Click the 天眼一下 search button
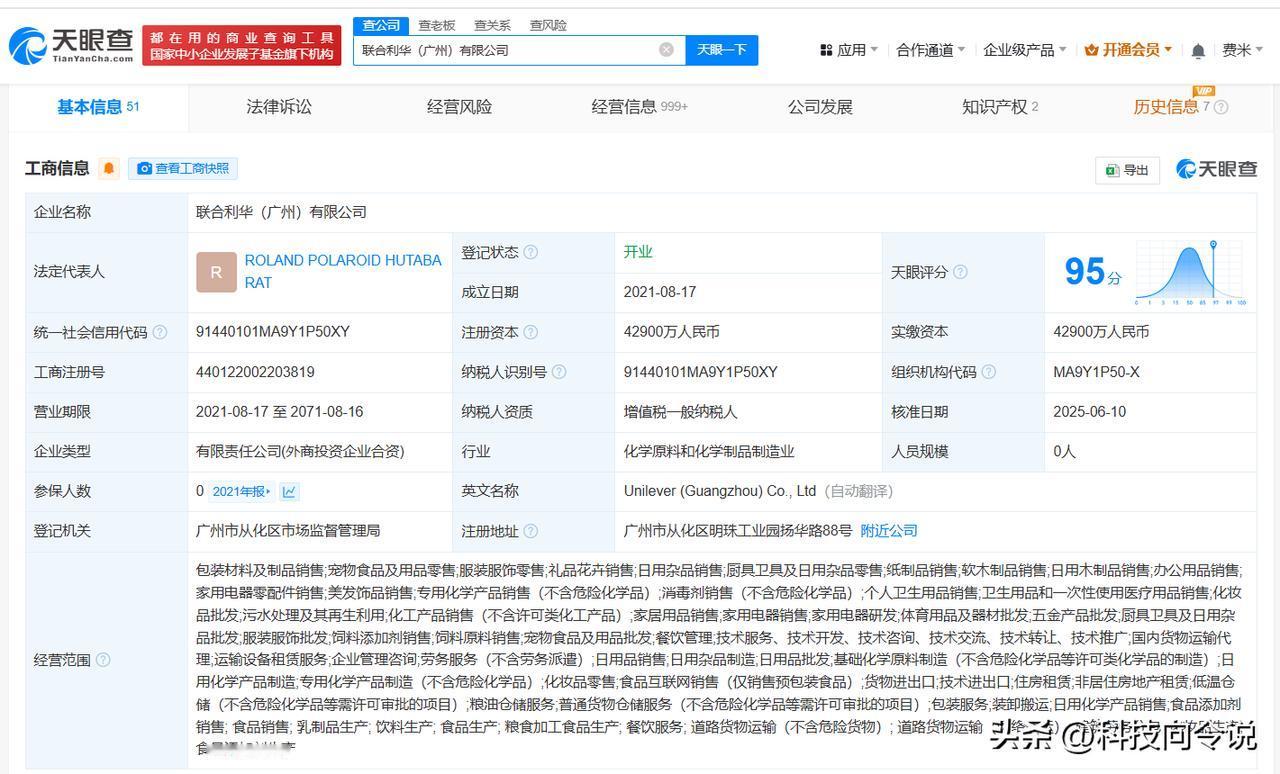 click(722, 50)
